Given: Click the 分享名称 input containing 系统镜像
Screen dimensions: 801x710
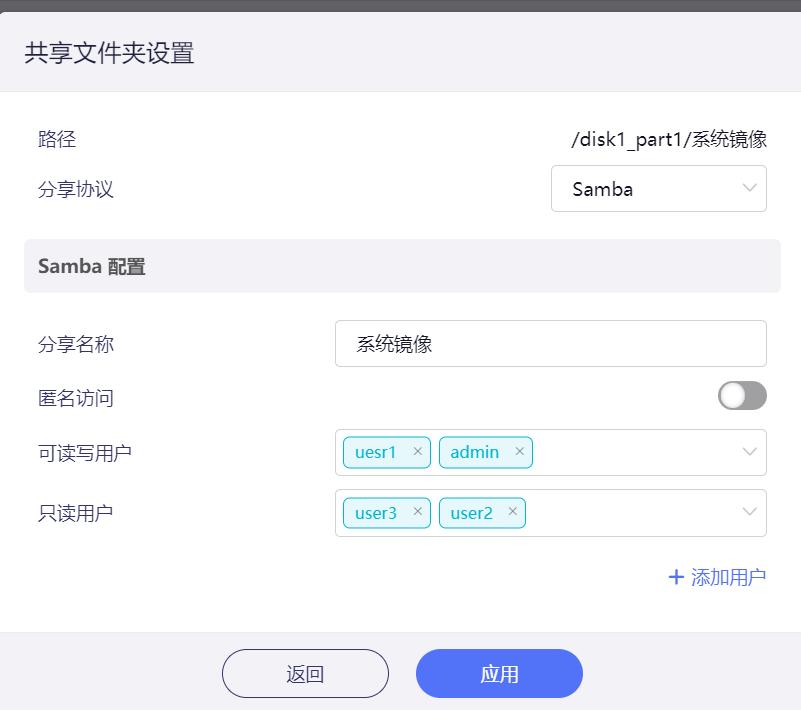Looking at the screenshot, I should tap(551, 343).
